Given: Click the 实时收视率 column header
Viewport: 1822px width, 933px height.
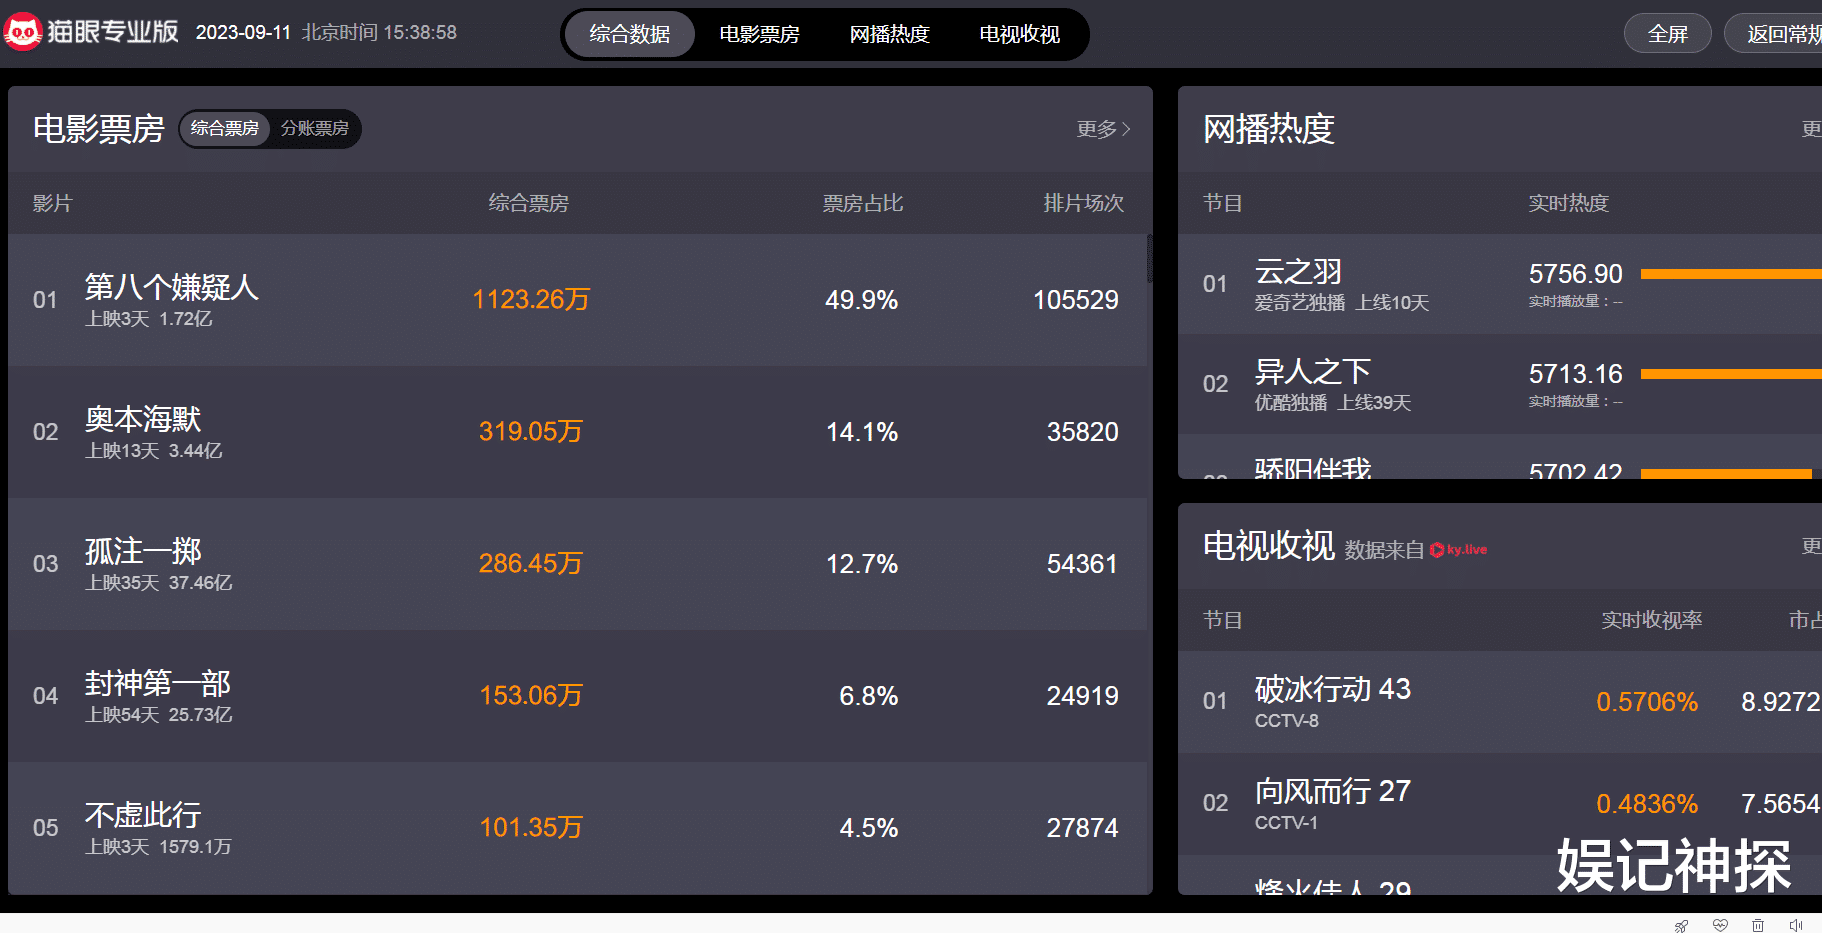Looking at the screenshot, I should point(1652,620).
